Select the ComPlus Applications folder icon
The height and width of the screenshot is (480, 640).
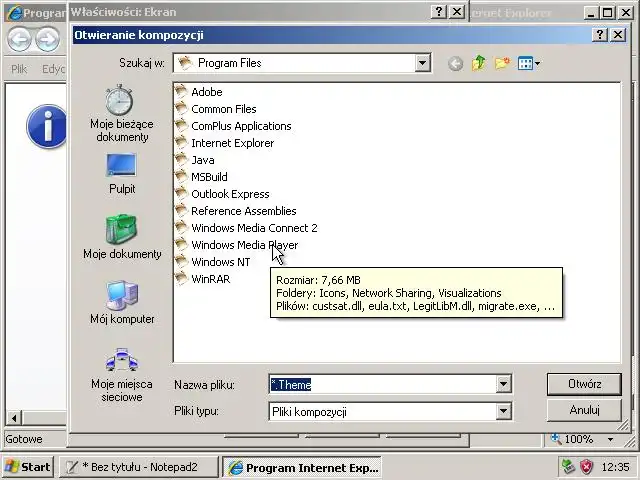[181, 125]
